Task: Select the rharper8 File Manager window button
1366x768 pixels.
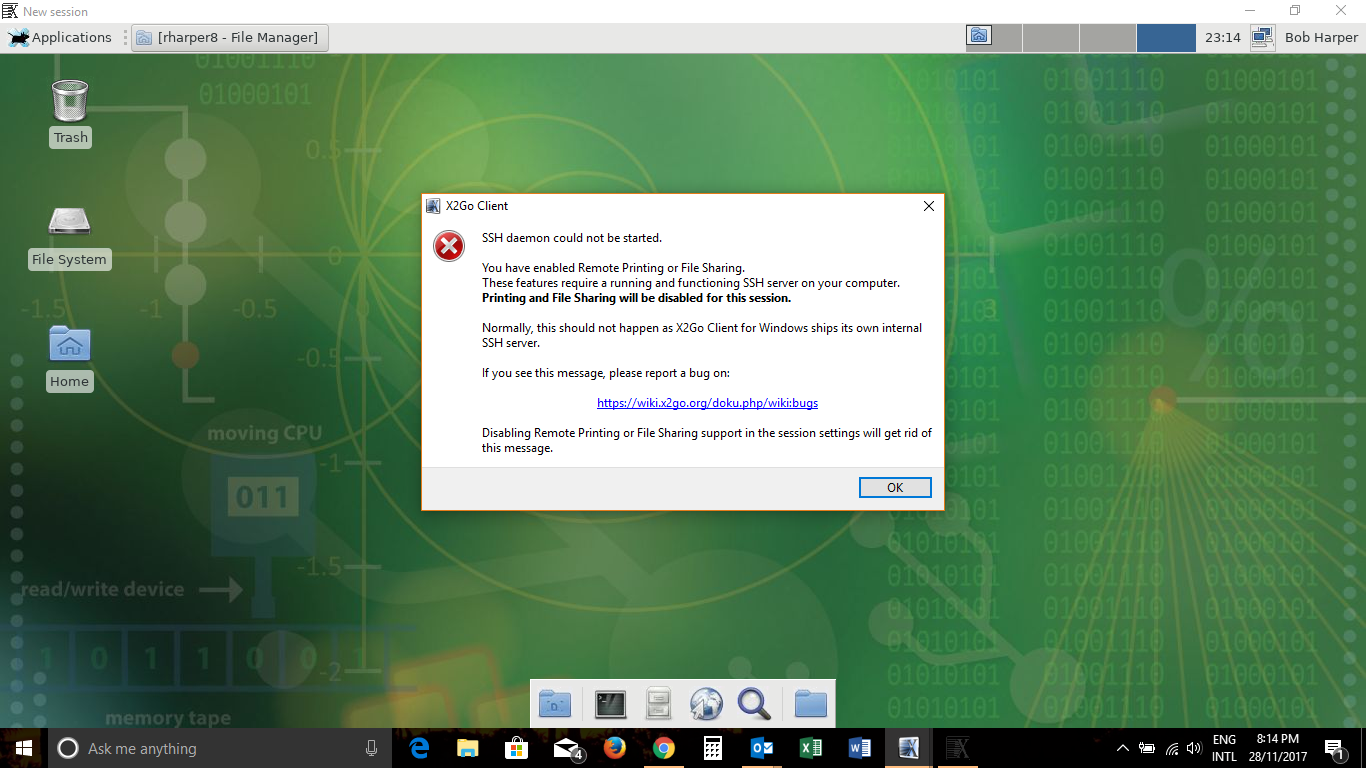Action: [x=230, y=38]
